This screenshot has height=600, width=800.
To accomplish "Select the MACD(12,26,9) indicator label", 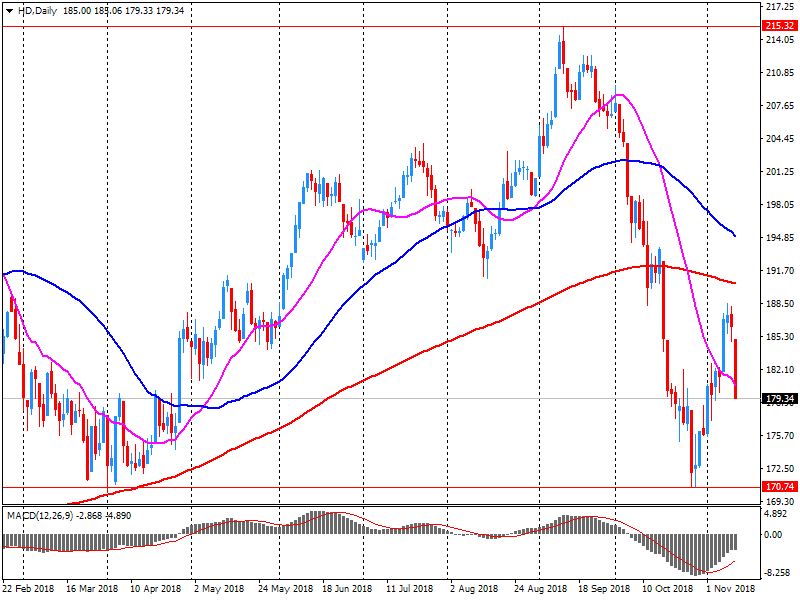I will (x=40, y=516).
